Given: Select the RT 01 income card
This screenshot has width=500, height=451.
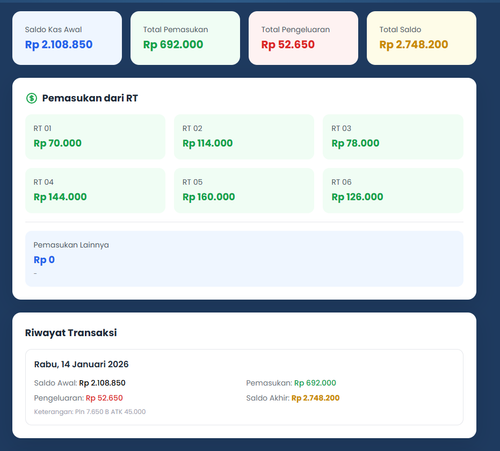Looking at the screenshot, I should [95, 137].
